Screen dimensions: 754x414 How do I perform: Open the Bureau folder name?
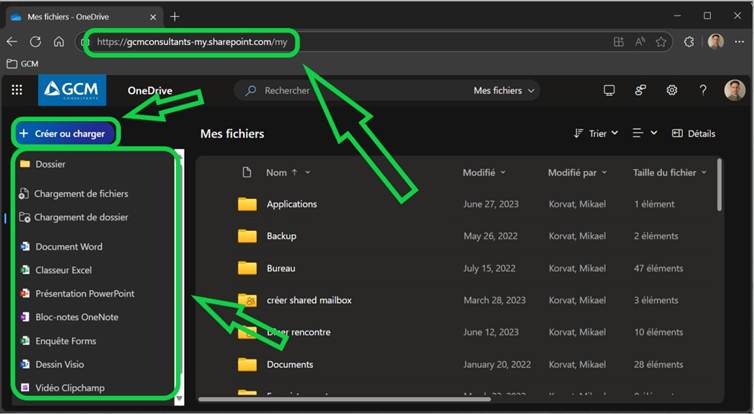[x=281, y=268]
